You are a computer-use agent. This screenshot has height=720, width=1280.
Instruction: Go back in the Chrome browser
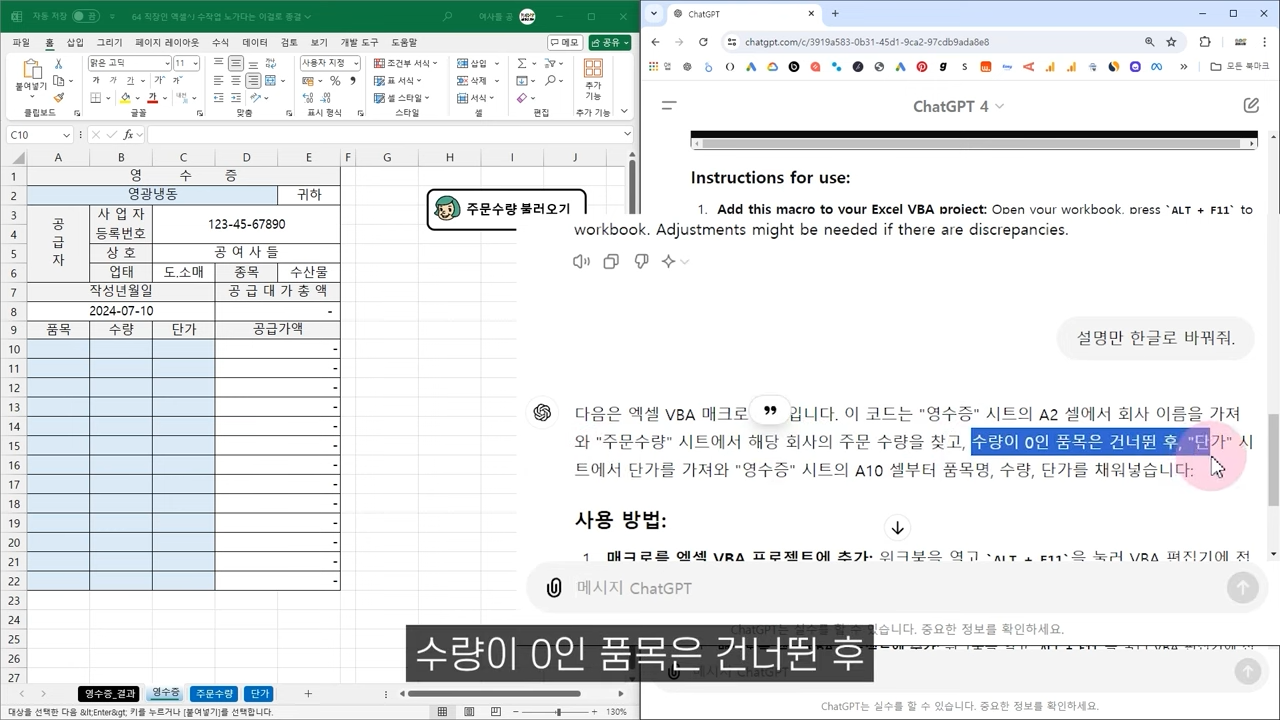(x=655, y=42)
